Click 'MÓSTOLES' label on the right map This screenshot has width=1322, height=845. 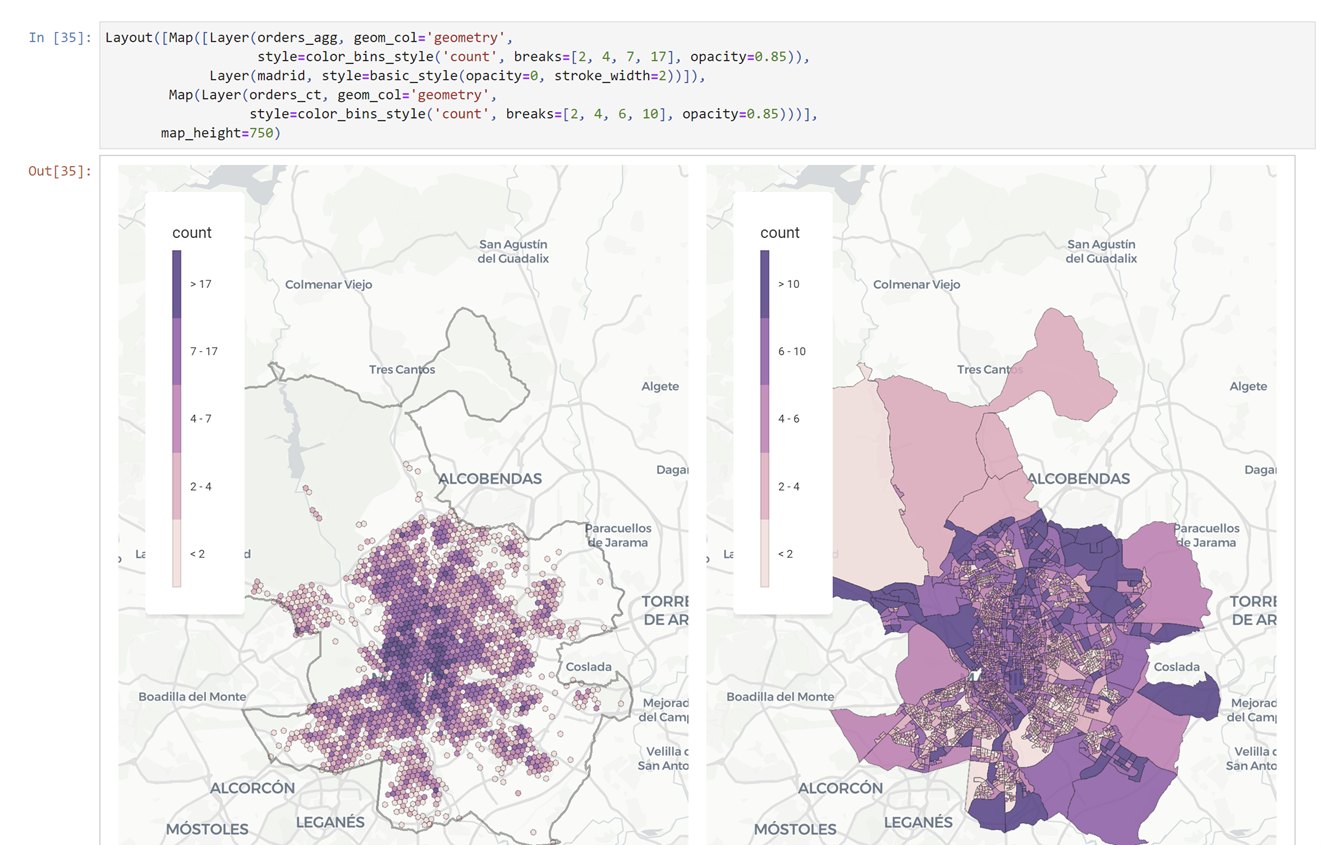[x=795, y=829]
